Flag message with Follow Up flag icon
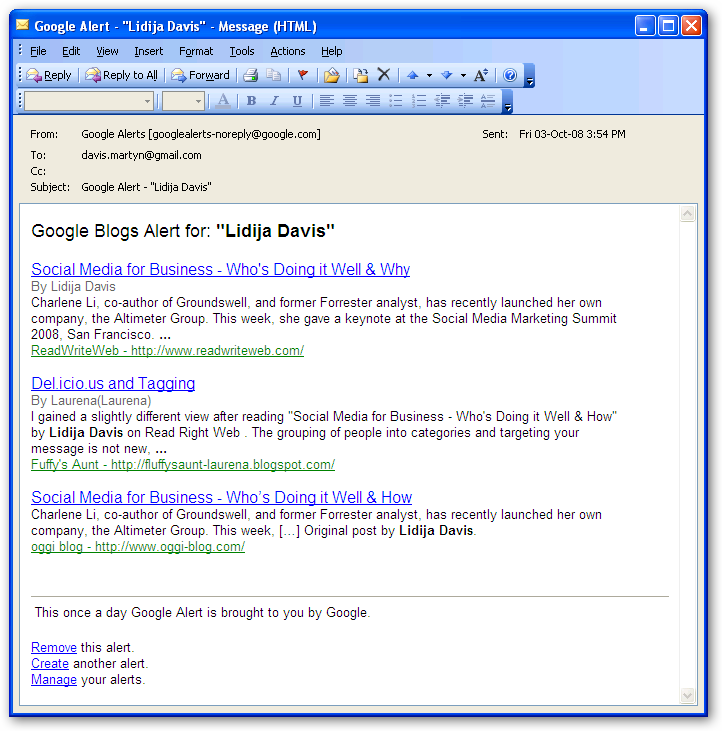 click(303, 75)
